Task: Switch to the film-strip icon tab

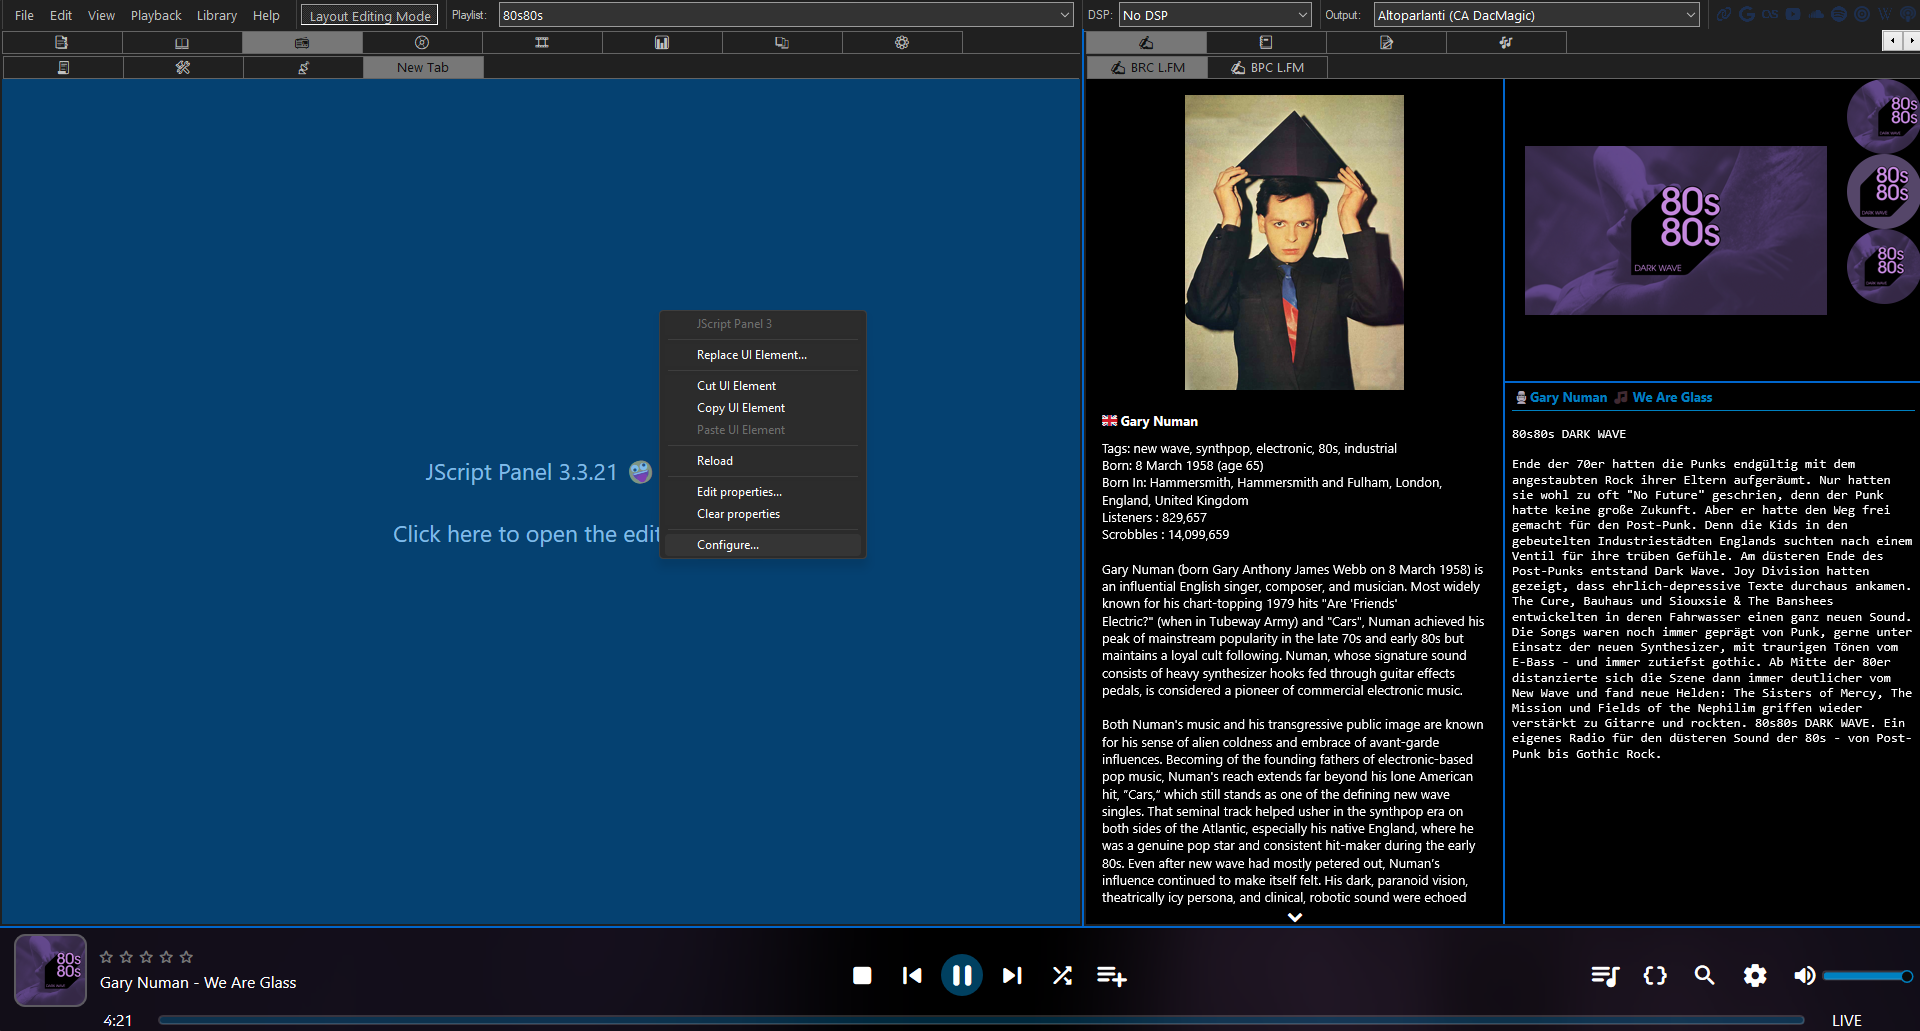Action: click(542, 43)
